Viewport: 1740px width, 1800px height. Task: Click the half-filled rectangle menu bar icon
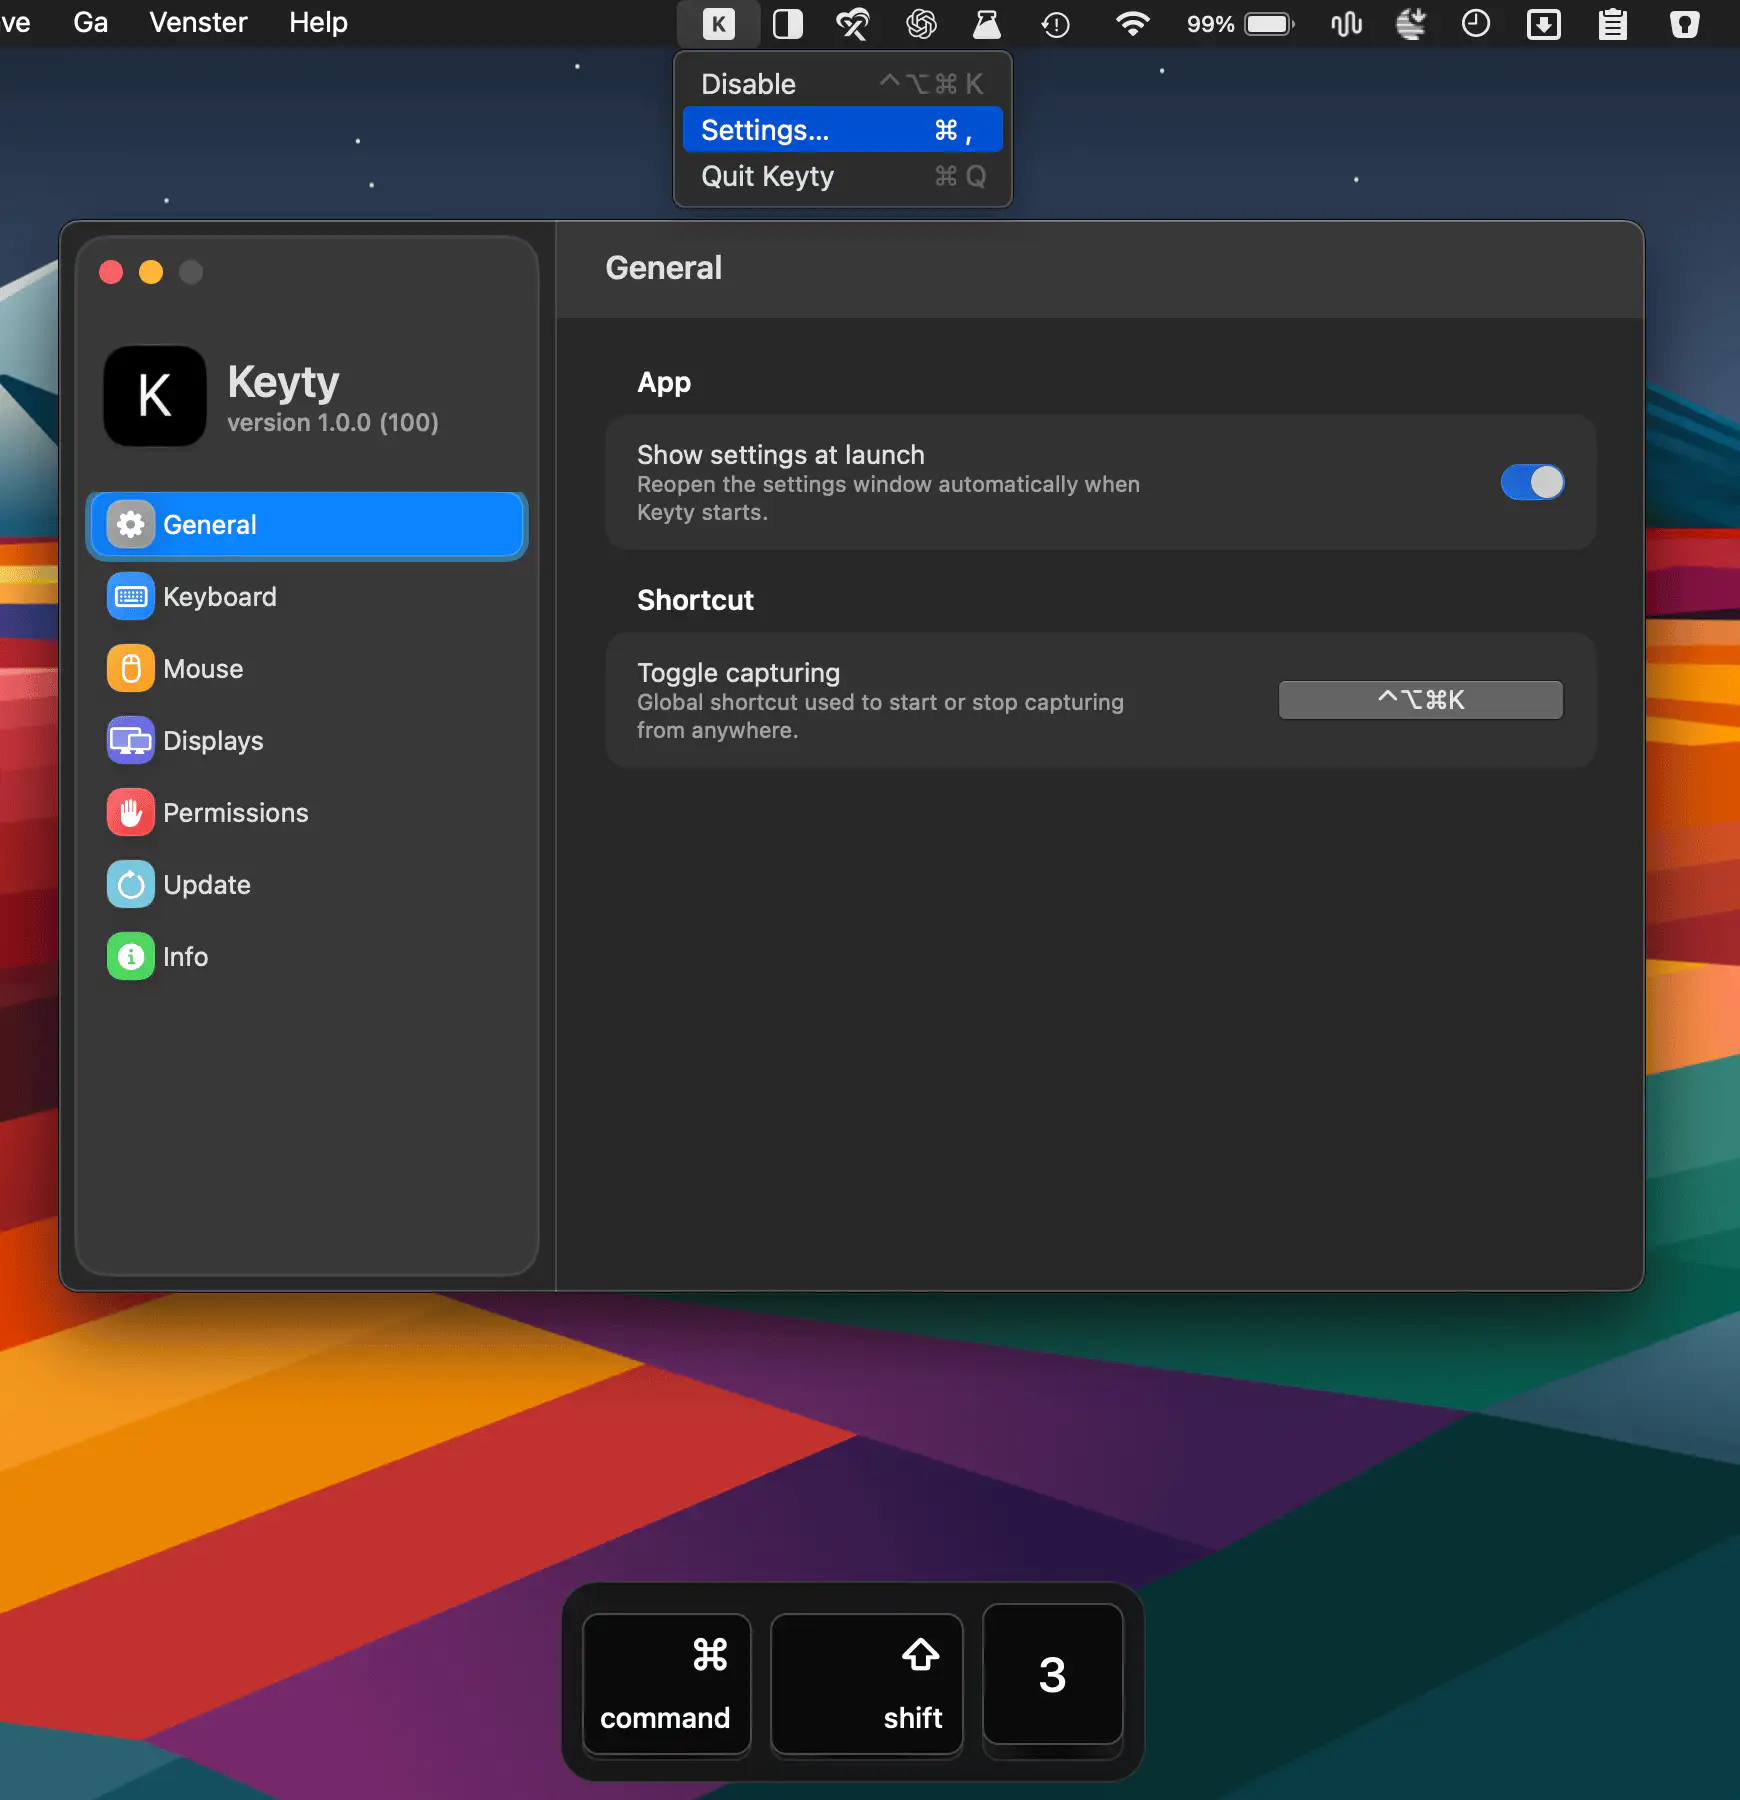tap(788, 24)
